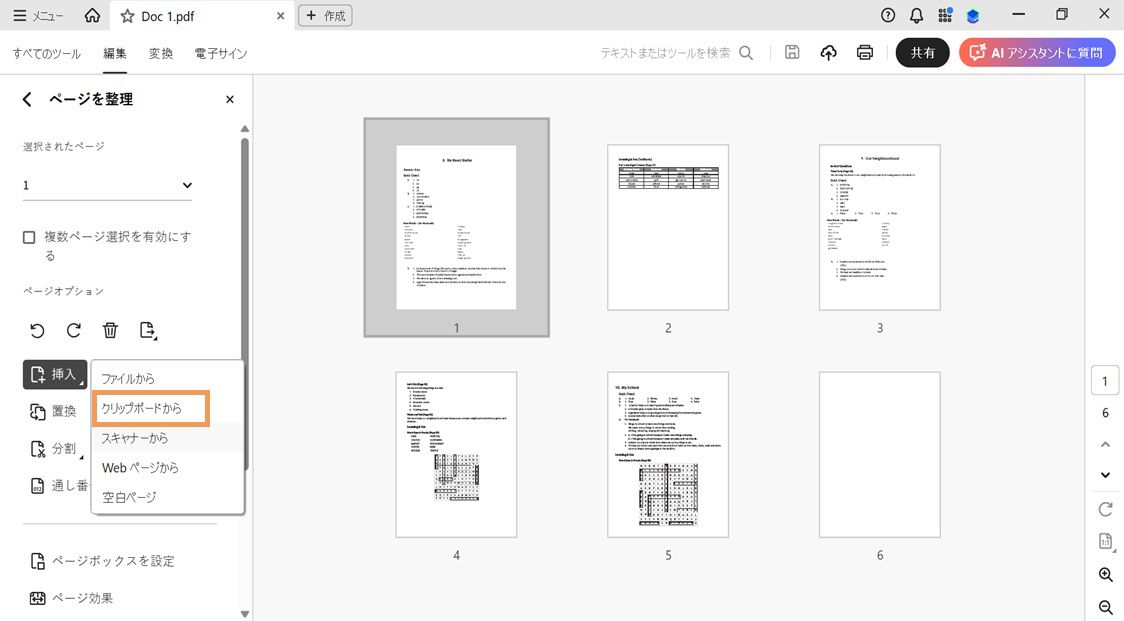1124x621 pixels.
Task: Switch to the 変換 tab
Action: click(x=160, y=53)
